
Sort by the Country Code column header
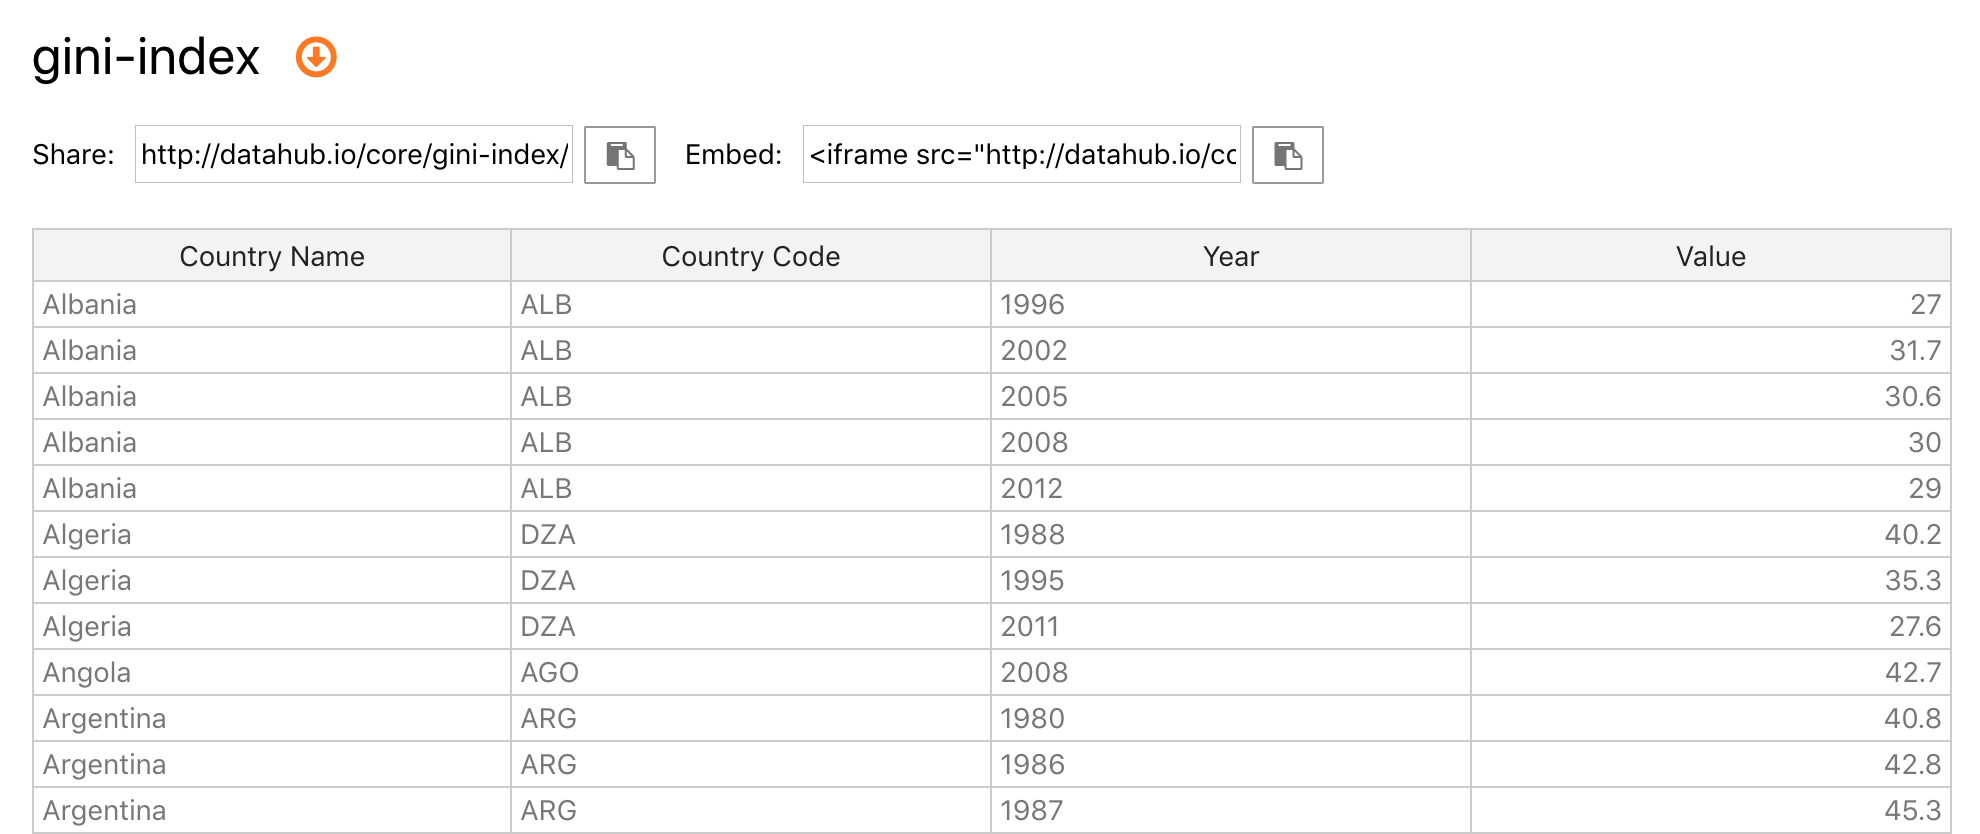[751, 256]
